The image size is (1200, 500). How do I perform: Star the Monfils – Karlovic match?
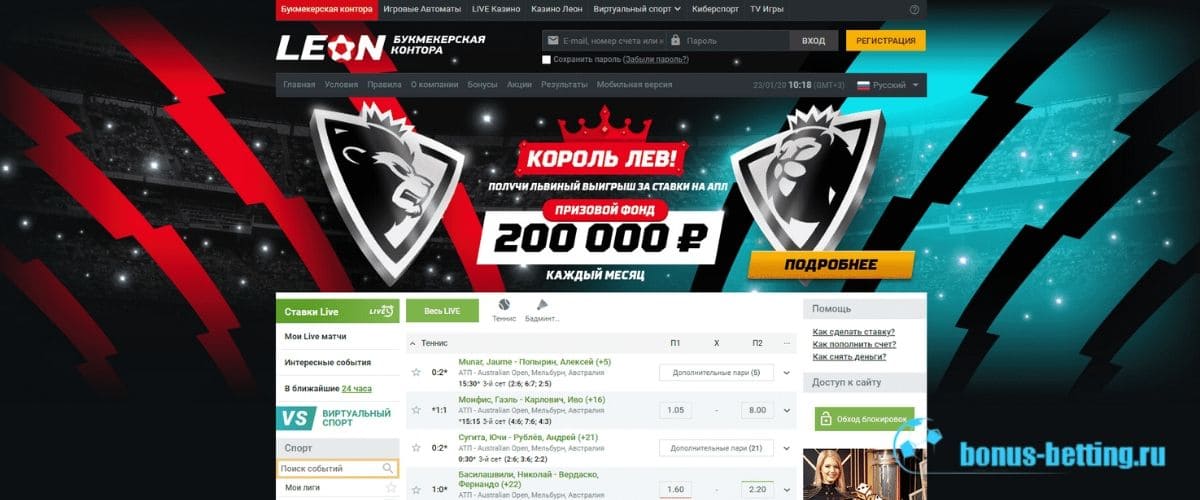[416, 410]
